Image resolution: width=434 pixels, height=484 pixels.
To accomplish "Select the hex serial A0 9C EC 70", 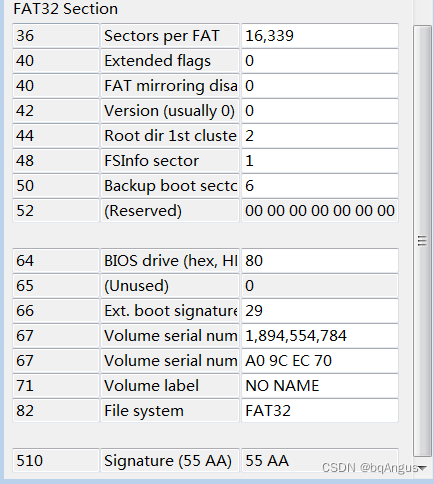I will tap(320, 361).
